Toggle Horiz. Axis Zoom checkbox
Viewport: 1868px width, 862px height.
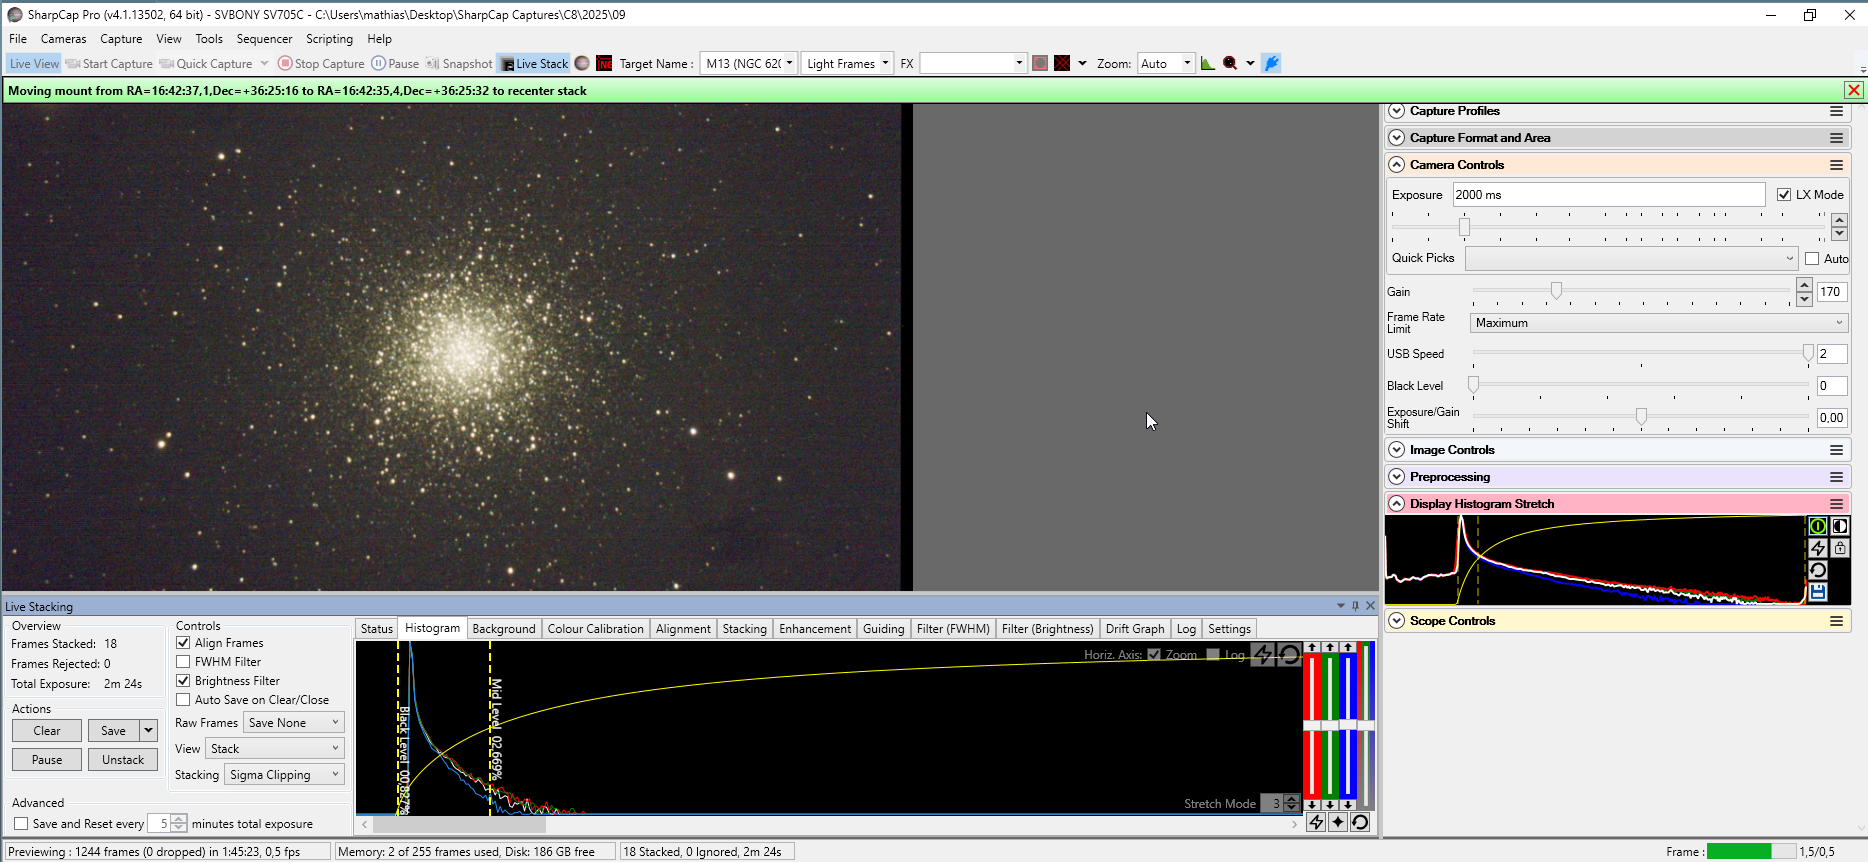(x=1154, y=655)
